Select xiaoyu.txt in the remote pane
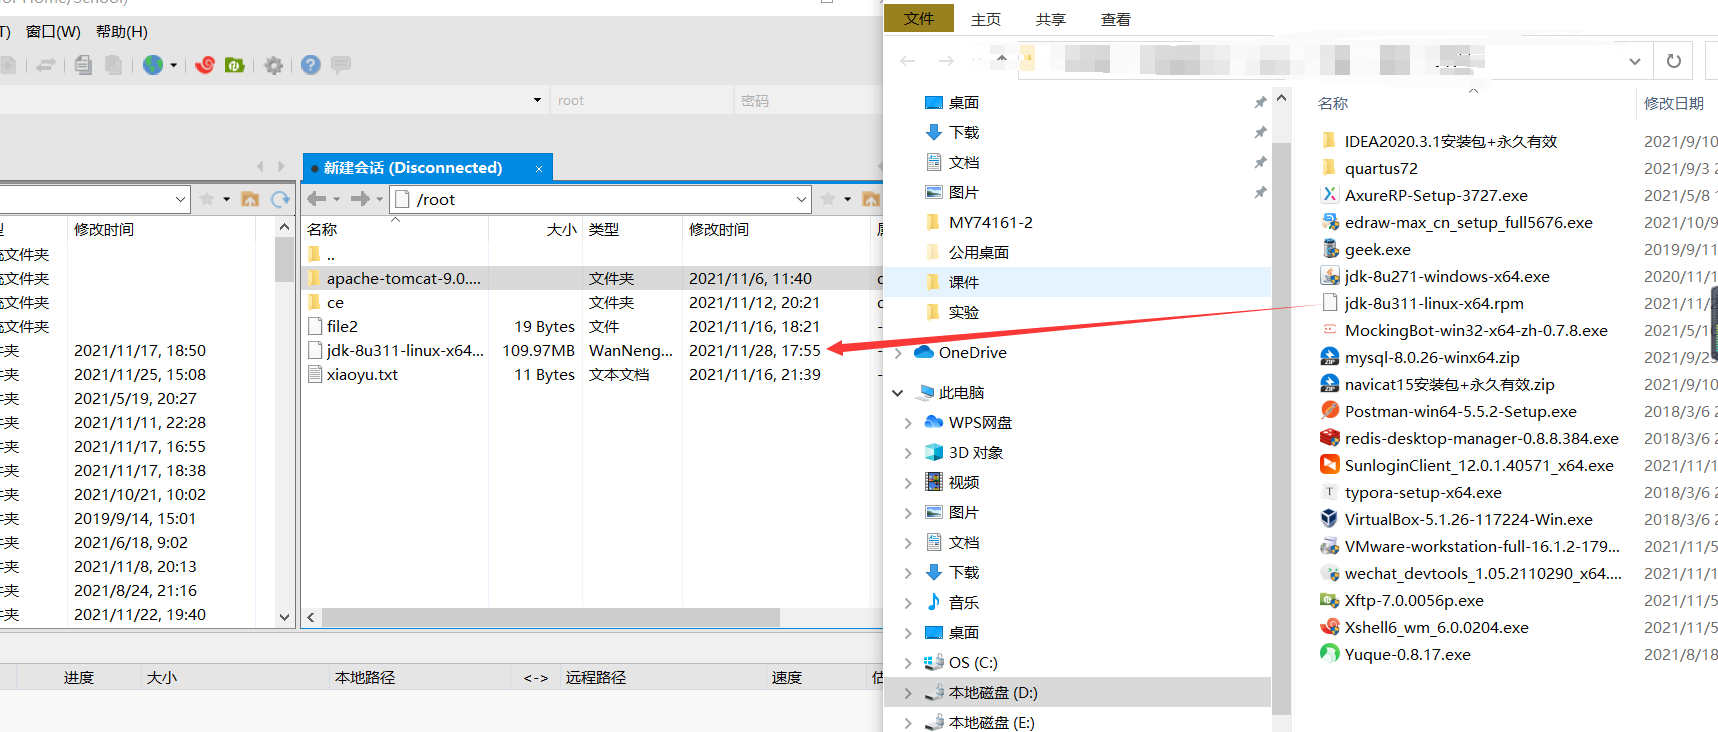 pyautogui.click(x=362, y=374)
